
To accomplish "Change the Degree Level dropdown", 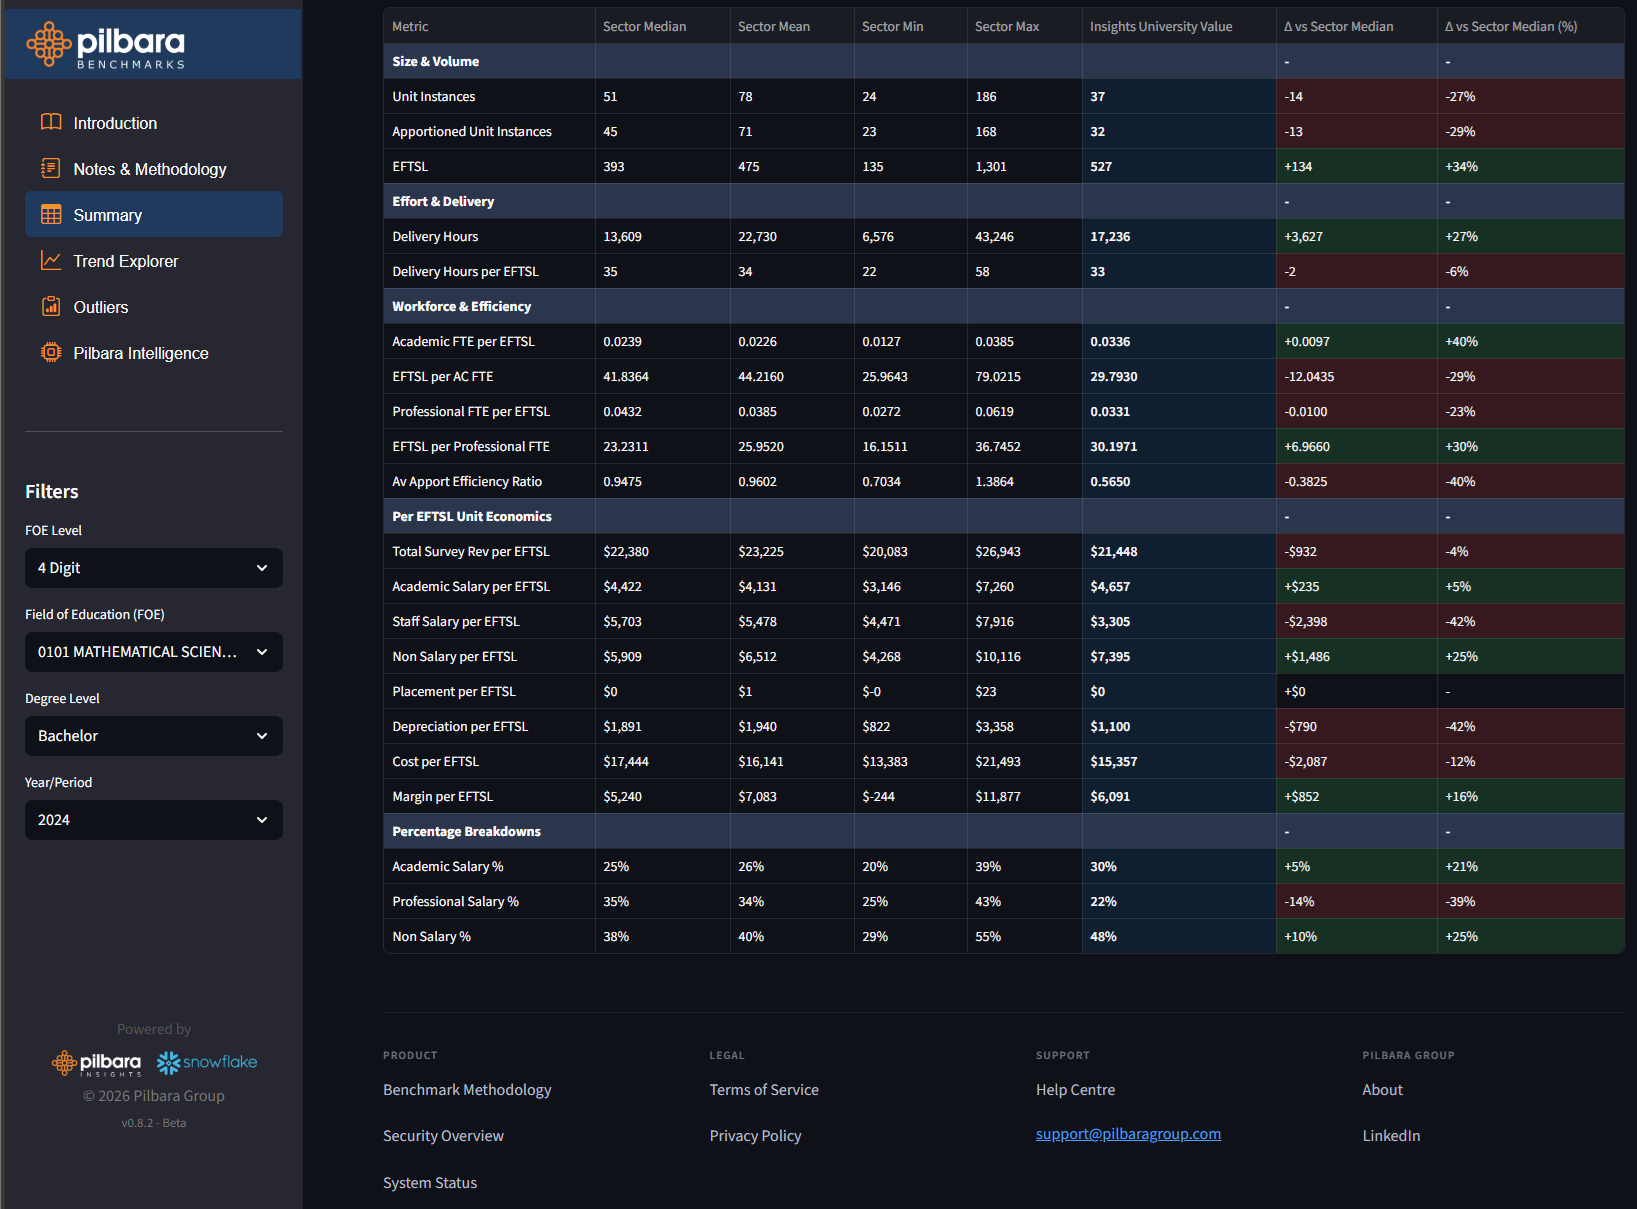I will click(x=153, y=736).
